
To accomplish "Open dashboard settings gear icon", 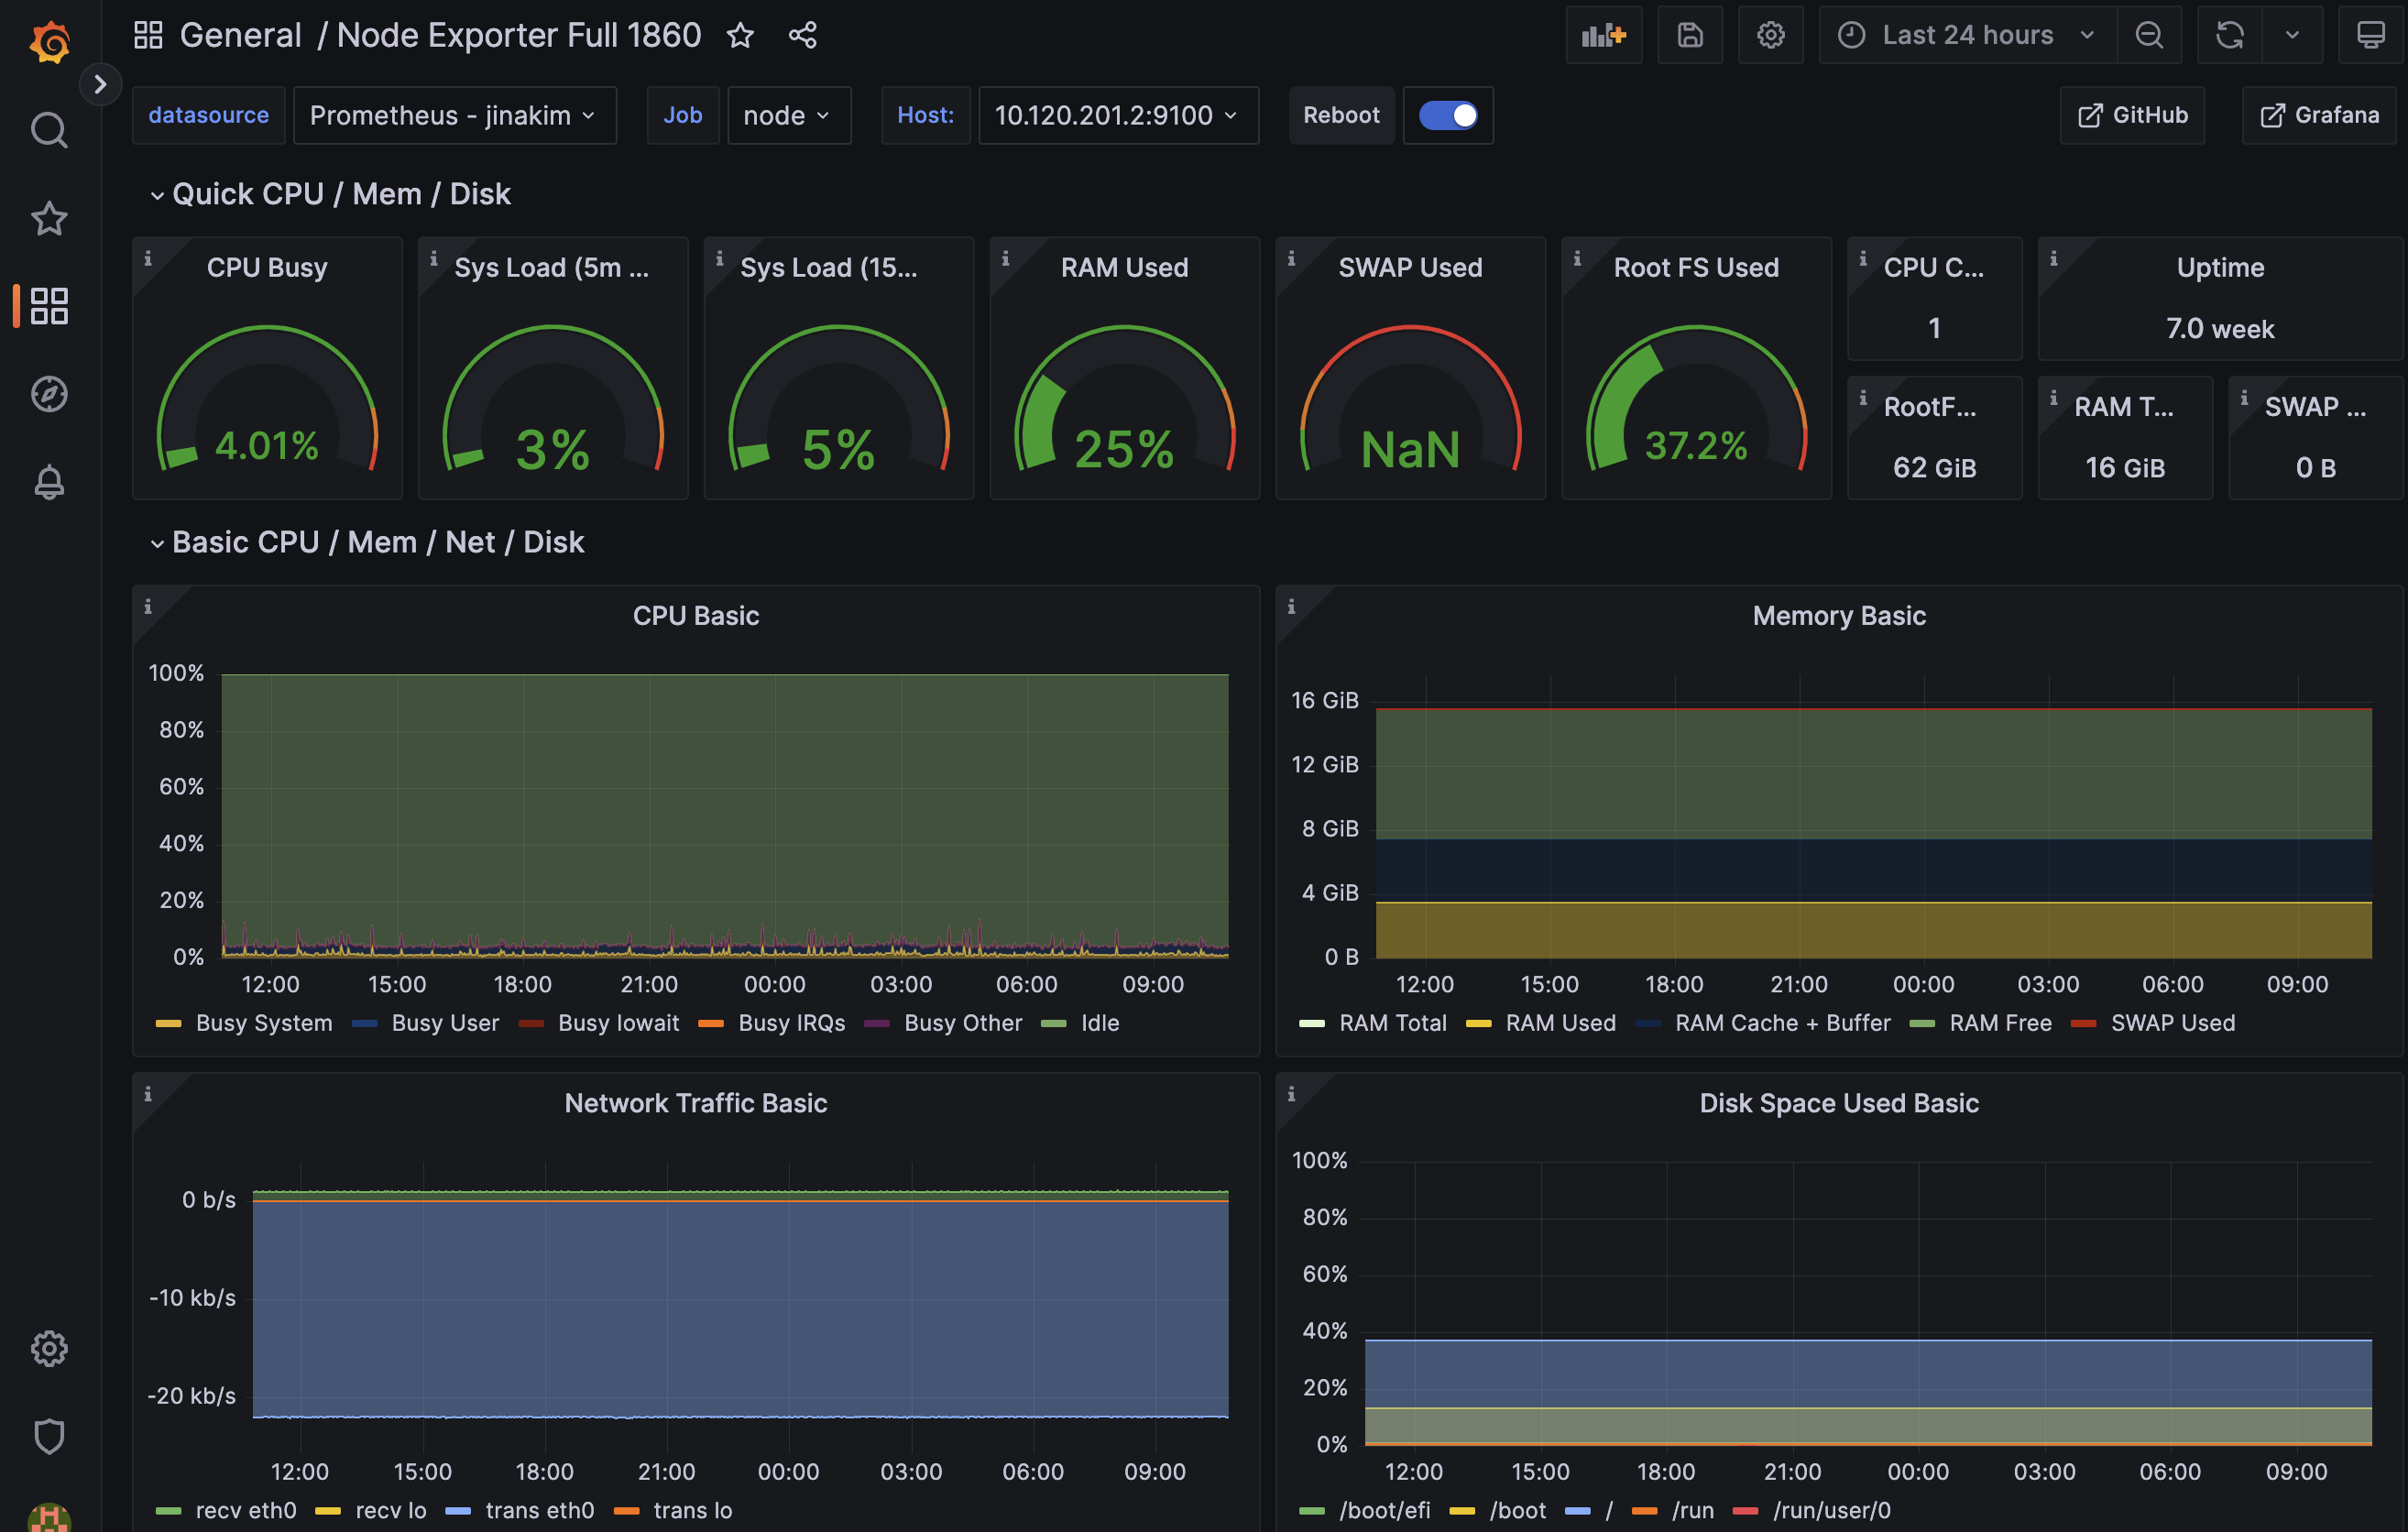I will 1770,35.
